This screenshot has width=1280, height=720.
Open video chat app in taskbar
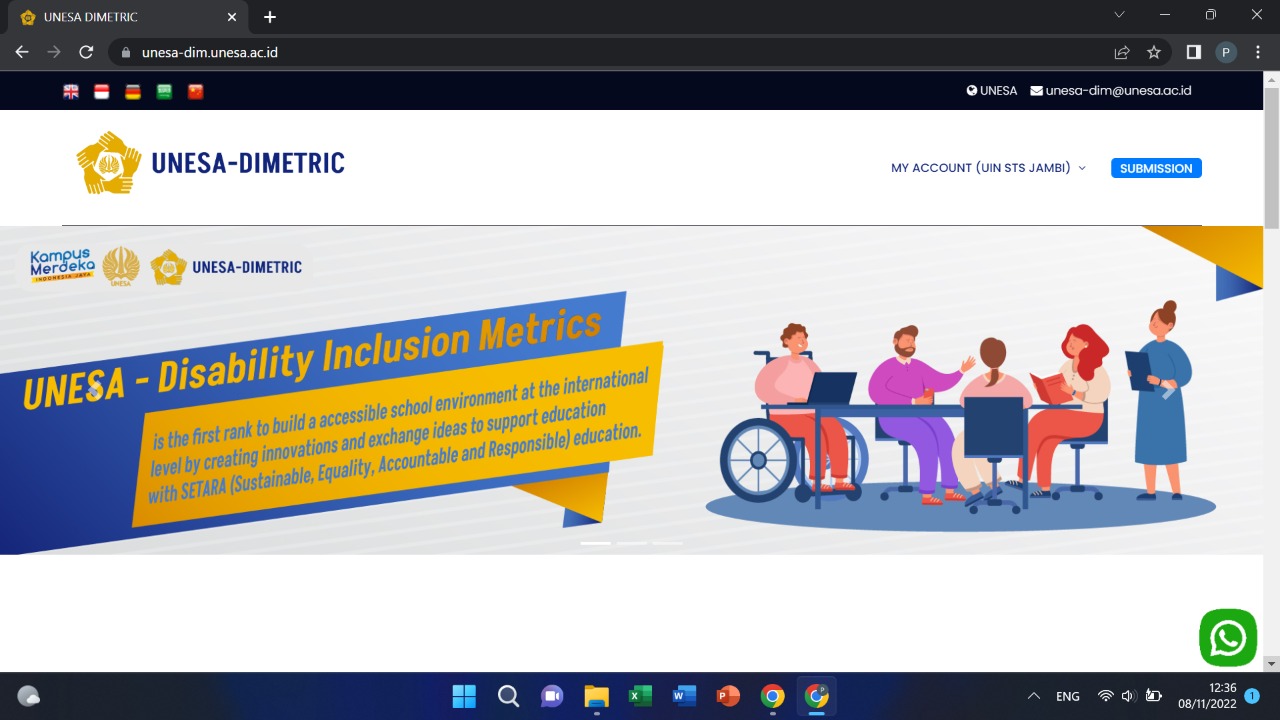pos(552,696)
